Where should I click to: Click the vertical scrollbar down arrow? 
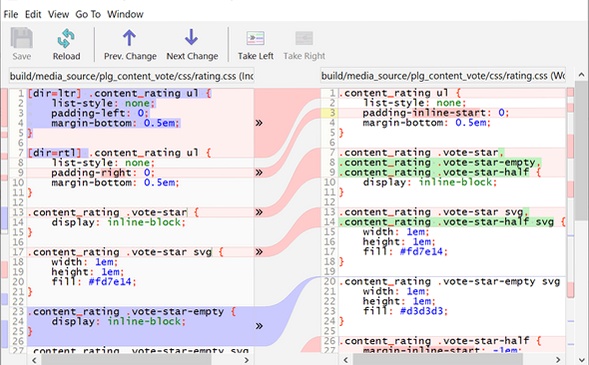pyautogui.click(x=581, y=359)
